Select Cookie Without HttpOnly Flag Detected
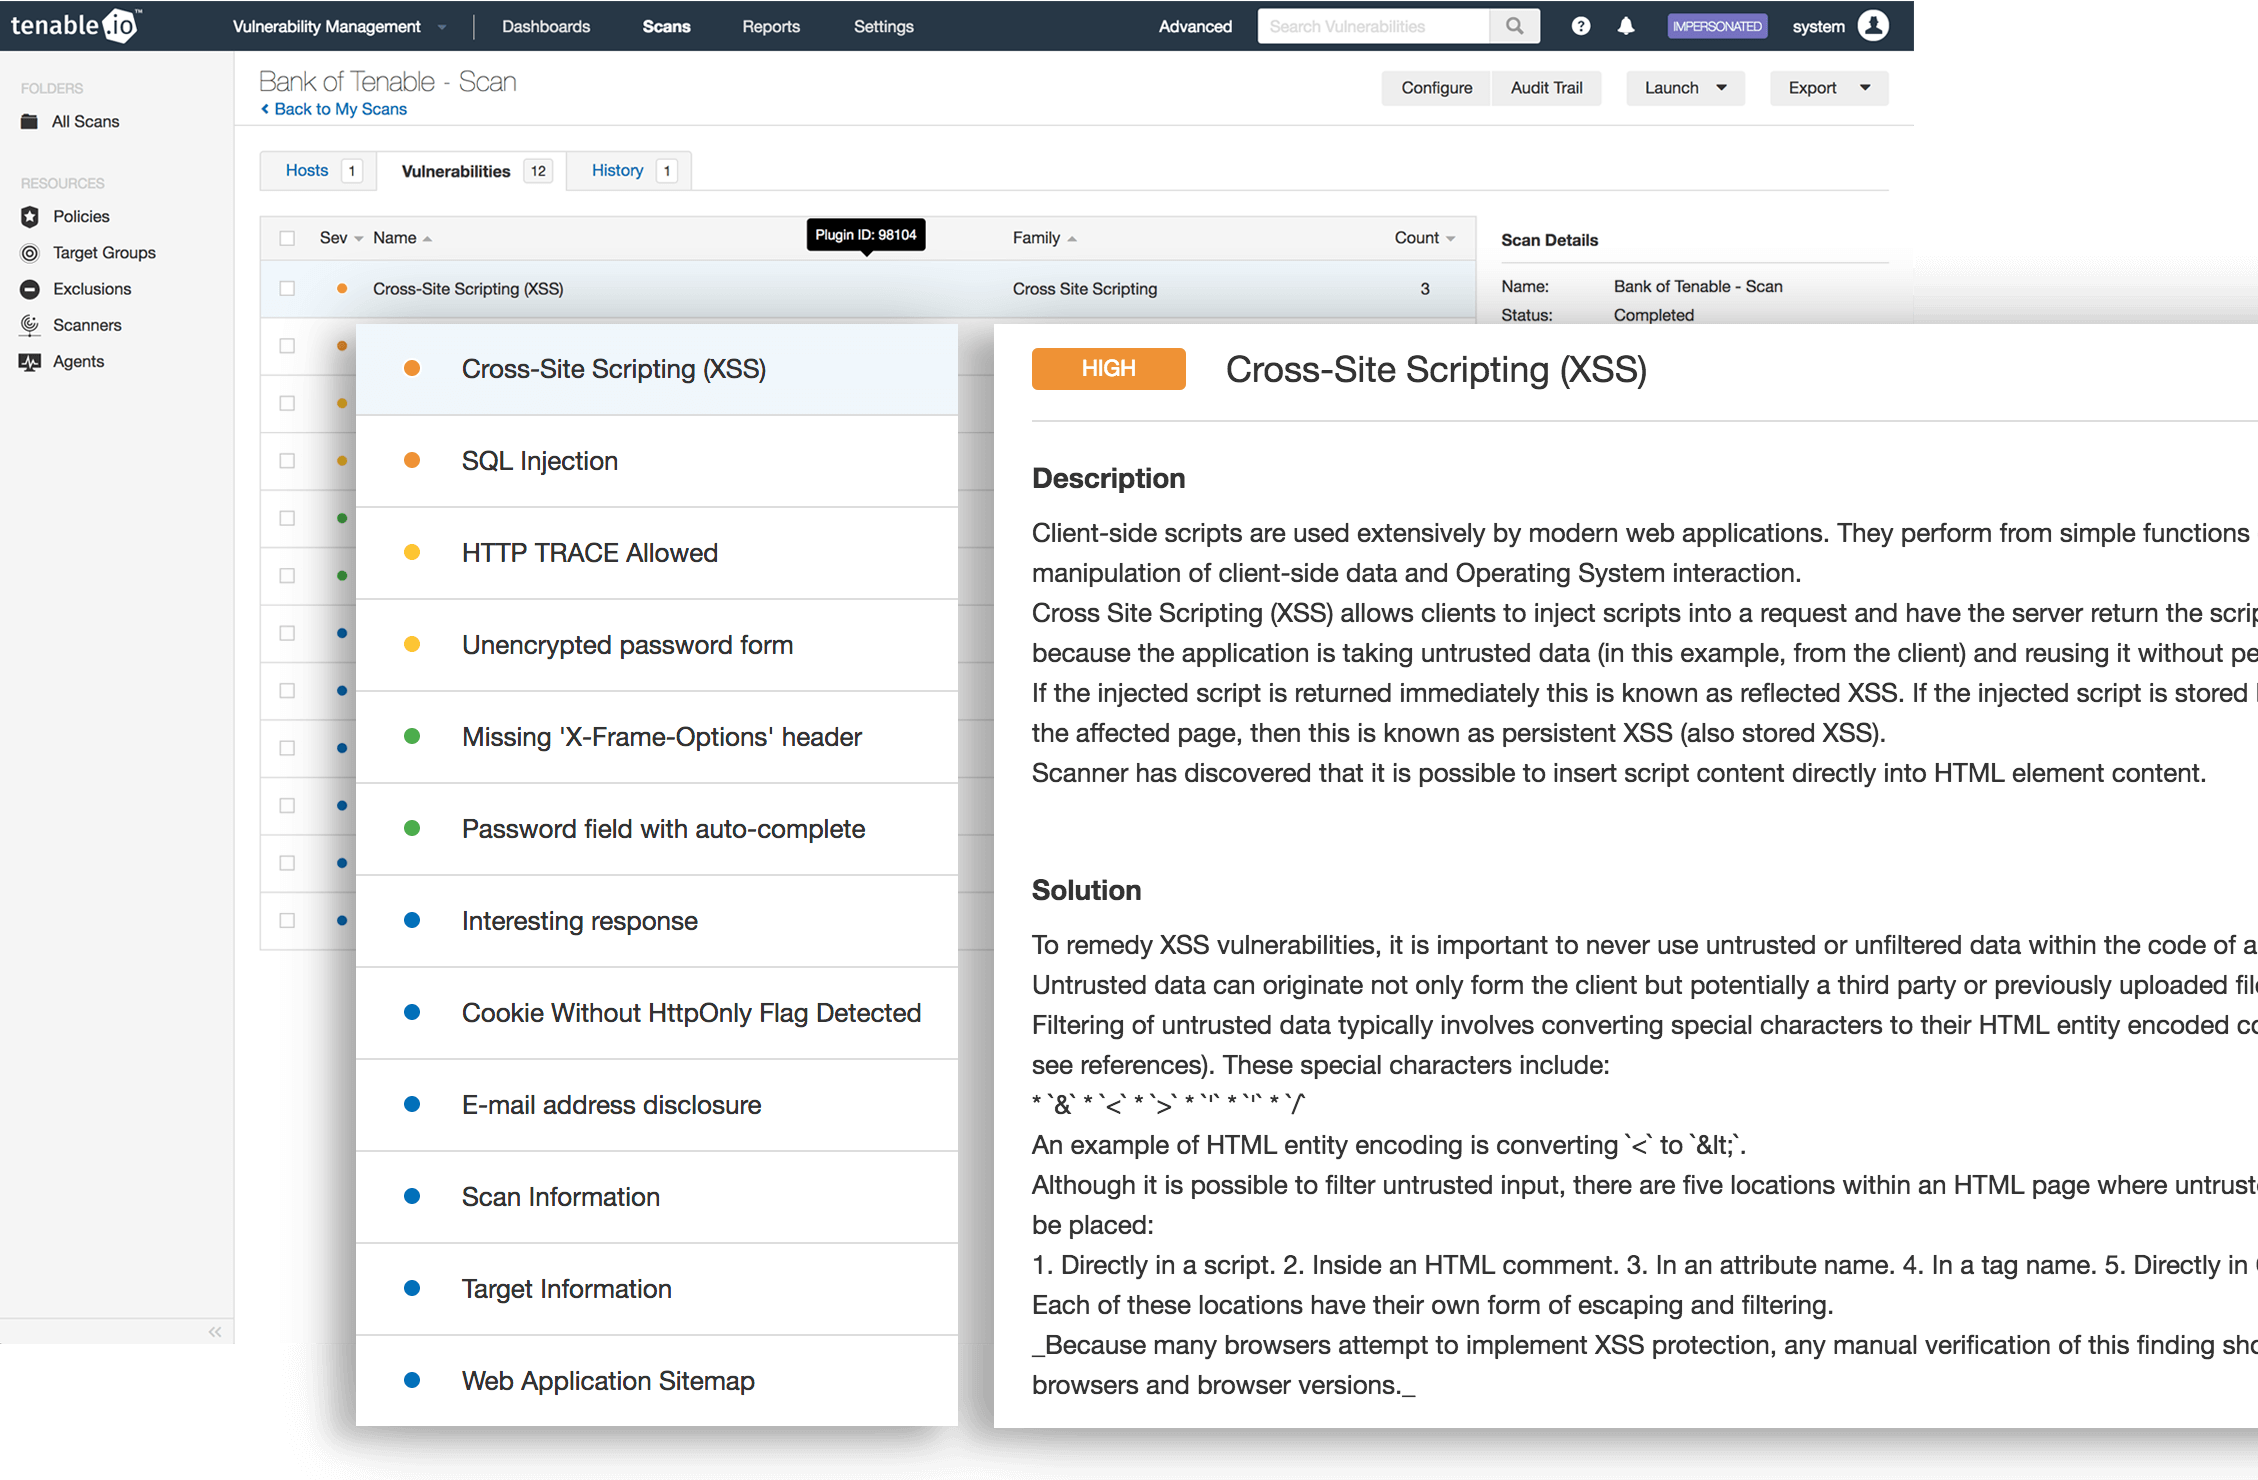This screenshot has height=1480, width=2258. point(657,1013)
